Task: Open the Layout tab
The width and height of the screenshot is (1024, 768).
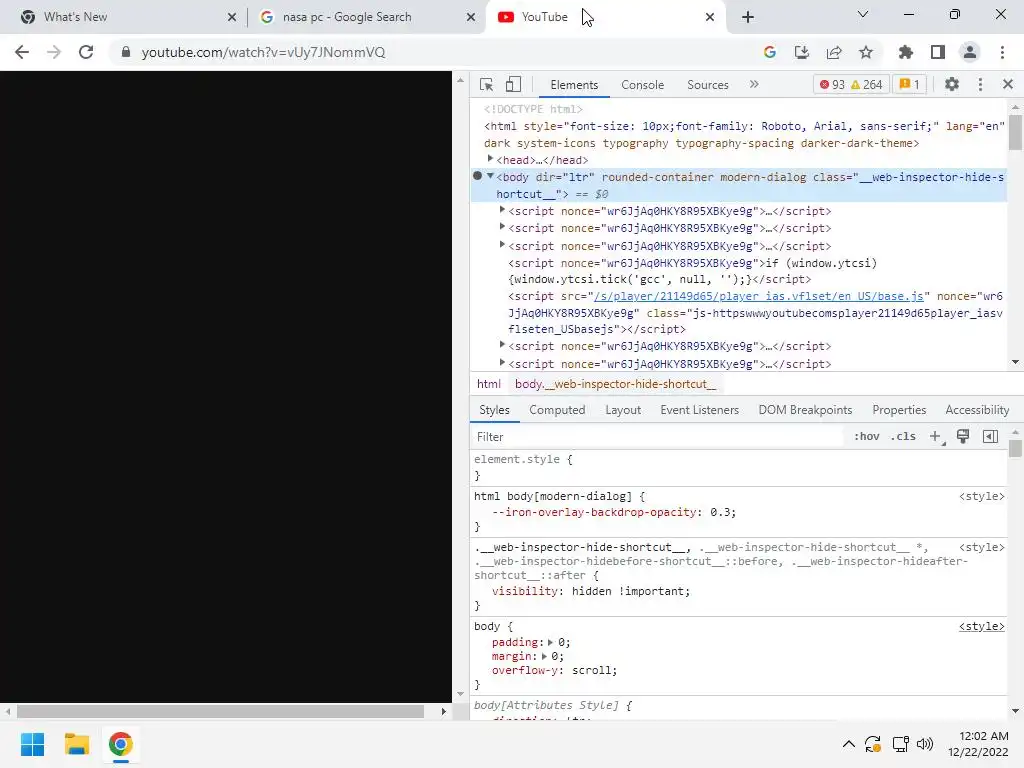Action: [x=622, y=409]
